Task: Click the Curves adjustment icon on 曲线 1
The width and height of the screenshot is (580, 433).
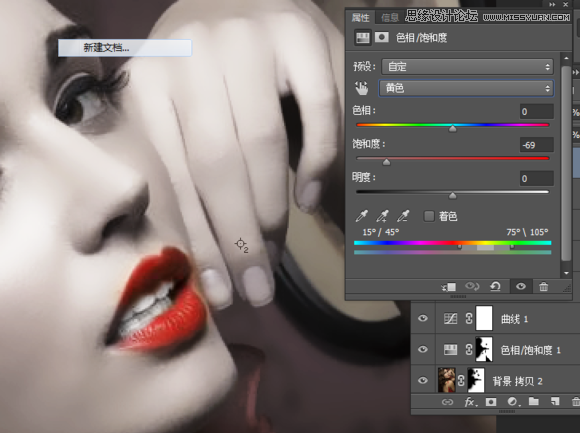Action: [450, 319]
